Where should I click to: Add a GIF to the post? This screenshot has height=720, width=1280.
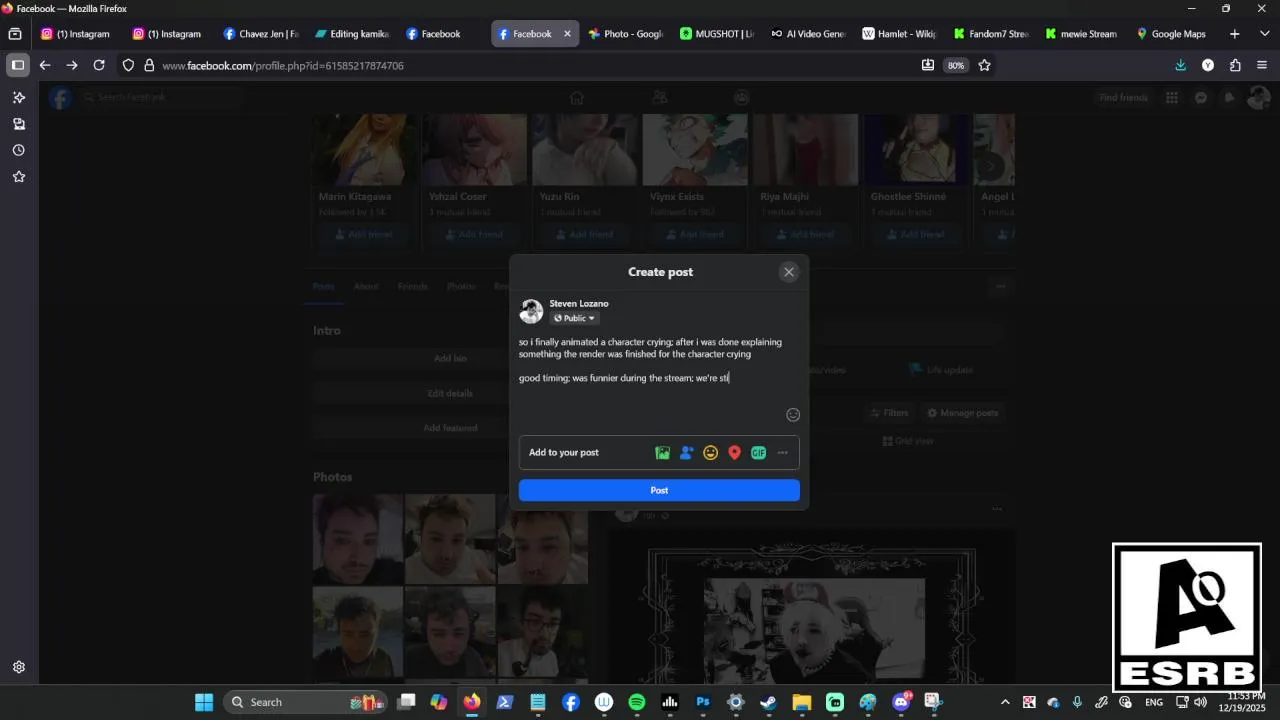758,453
